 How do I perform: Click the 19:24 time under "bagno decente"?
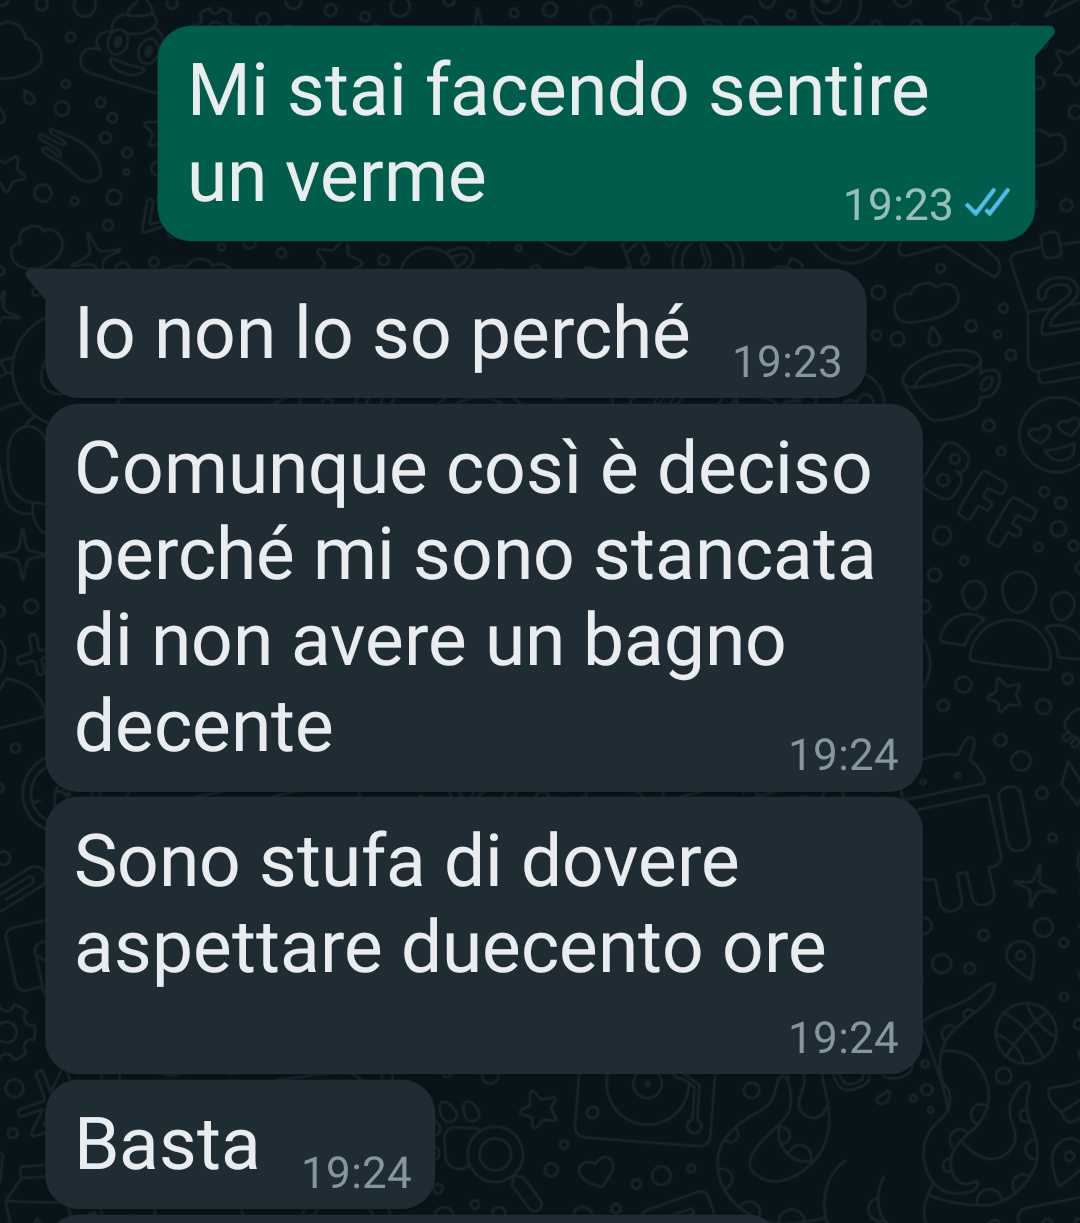pyautogui.click(x=844, y=755)
